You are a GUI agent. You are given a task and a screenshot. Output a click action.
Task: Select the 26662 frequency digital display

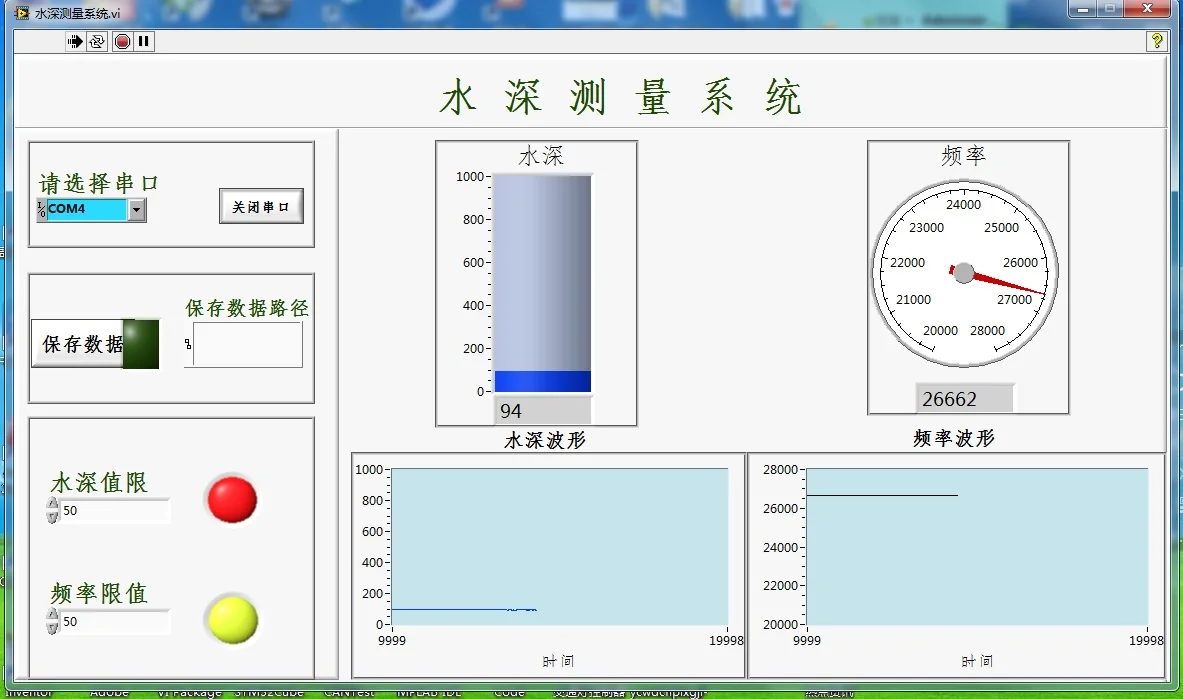pyautogui.click(x=964, y=399)
